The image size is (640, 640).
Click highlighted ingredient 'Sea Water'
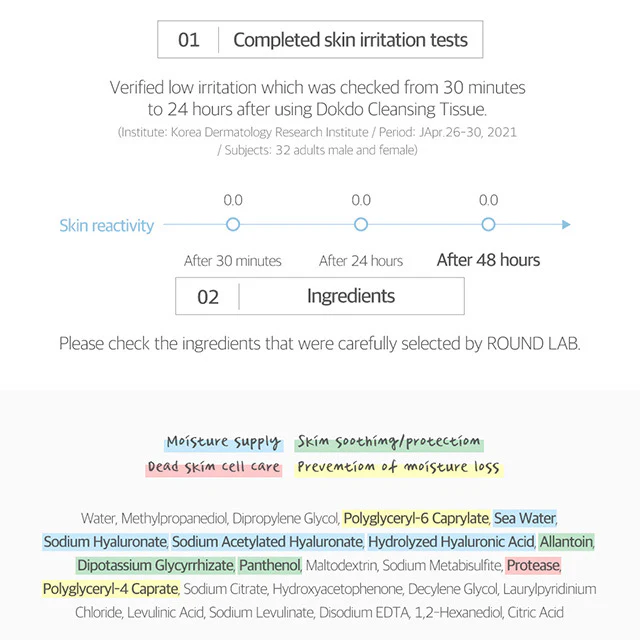point(525,519)
